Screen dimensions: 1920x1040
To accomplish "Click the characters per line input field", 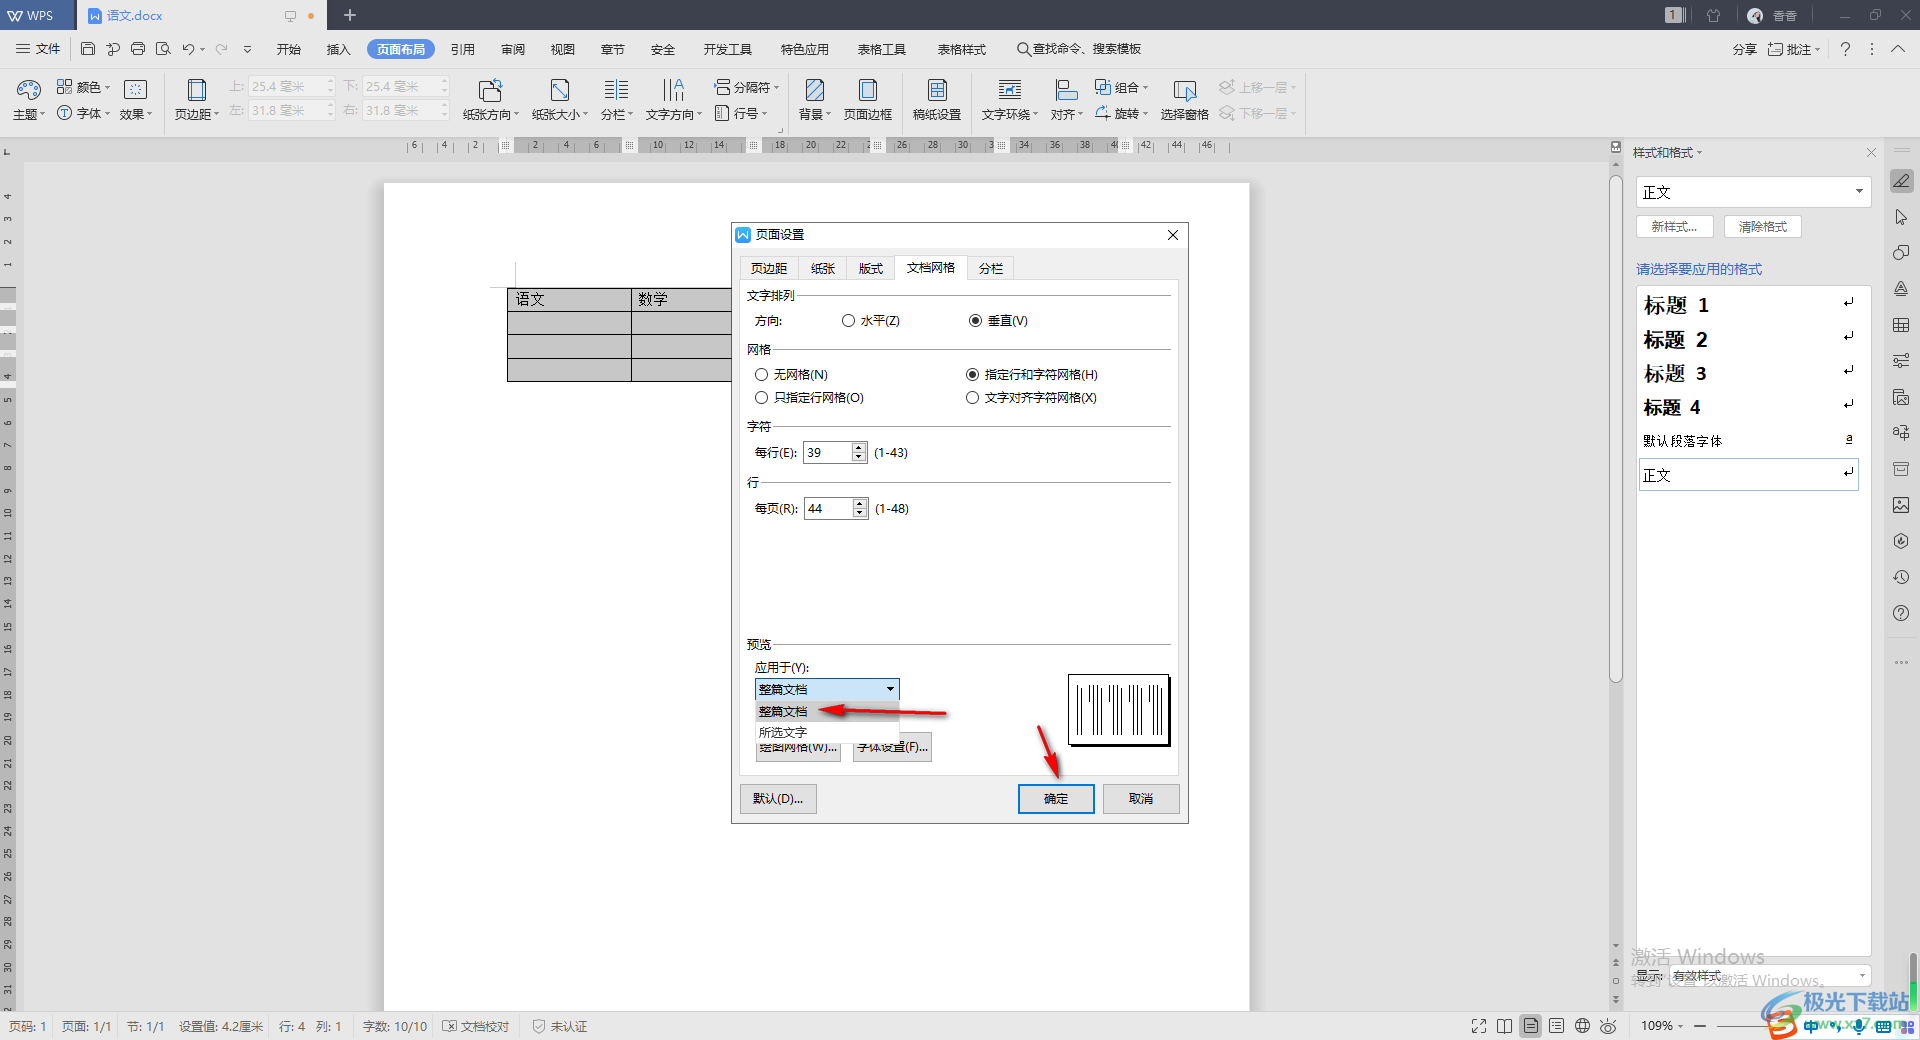I will tap(828, 453).
